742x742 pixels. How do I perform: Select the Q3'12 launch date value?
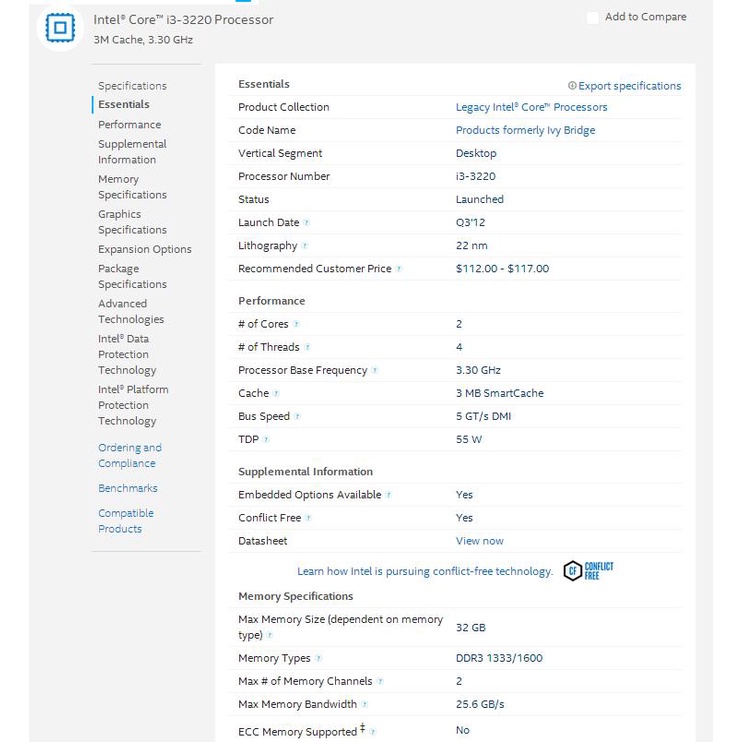click(470, 222)
